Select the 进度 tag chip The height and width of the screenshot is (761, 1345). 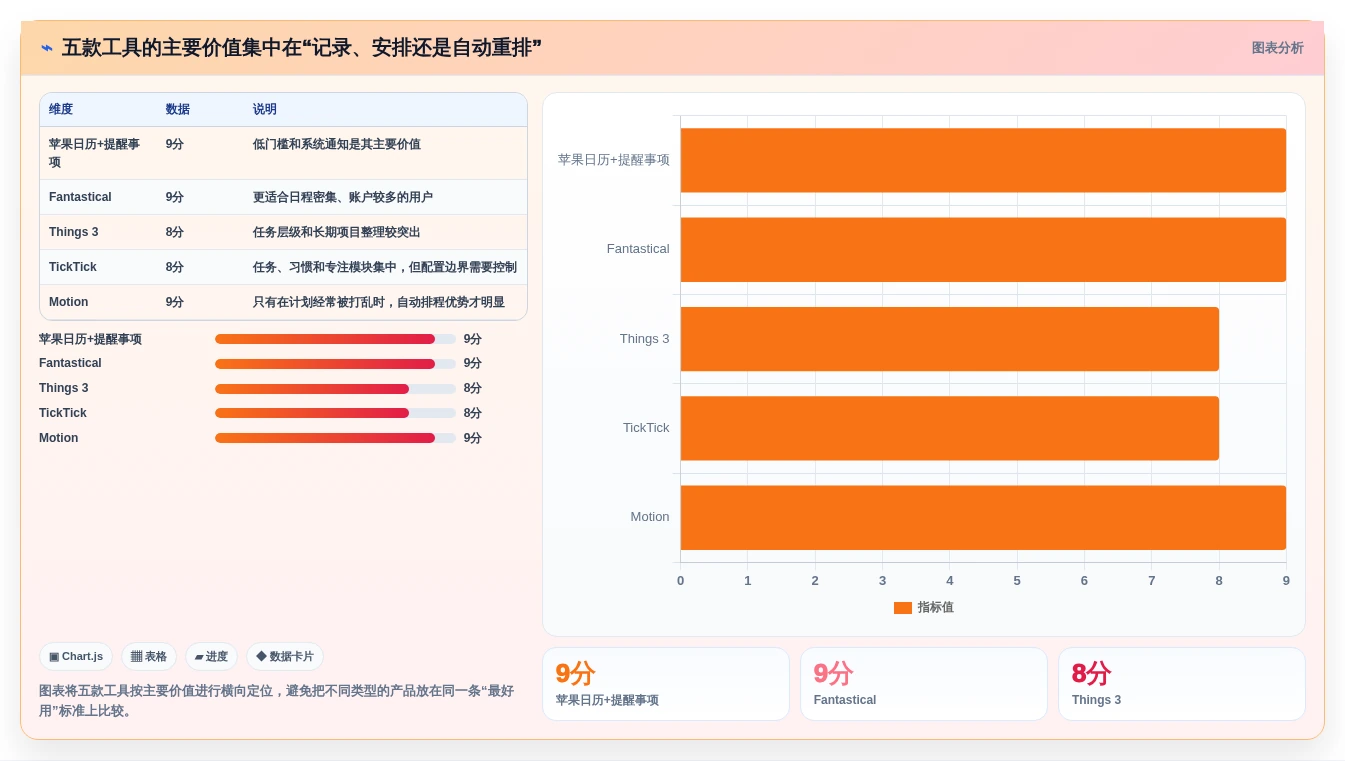pyautogui.click(x=211, y=657)
